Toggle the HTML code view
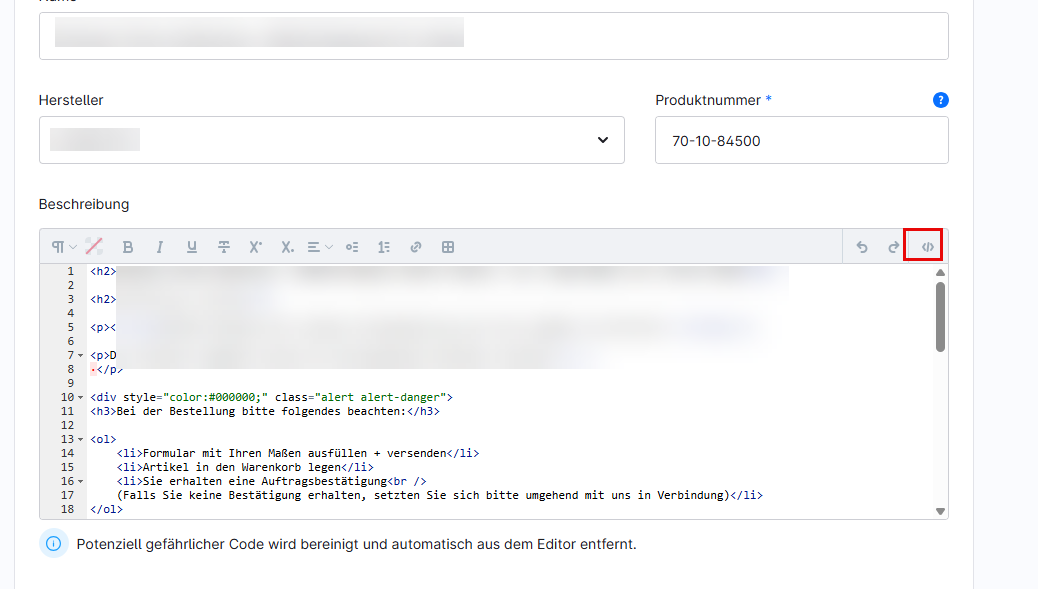Screen dimensions: 1038x589 tap(927, 247)
